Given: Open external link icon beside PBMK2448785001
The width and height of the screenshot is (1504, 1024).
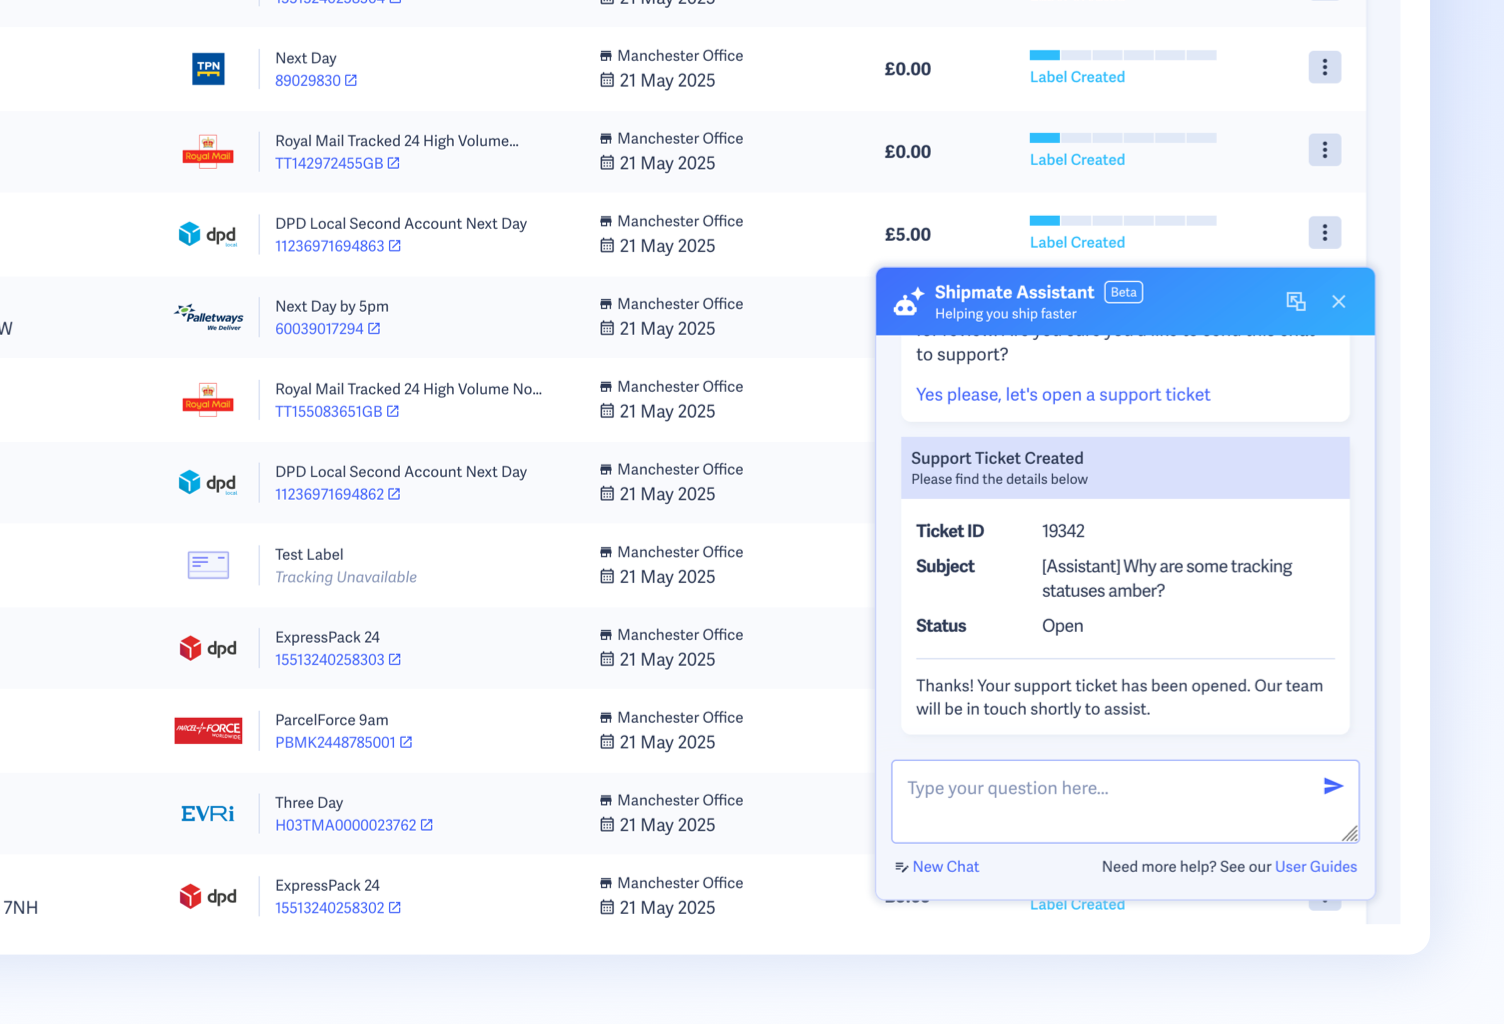Looking at the screenshot, I should [x=406, y=742].
